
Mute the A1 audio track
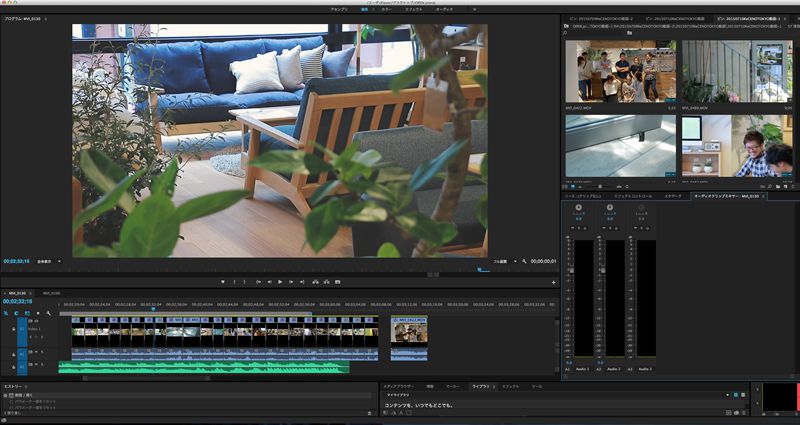(36, 352)
